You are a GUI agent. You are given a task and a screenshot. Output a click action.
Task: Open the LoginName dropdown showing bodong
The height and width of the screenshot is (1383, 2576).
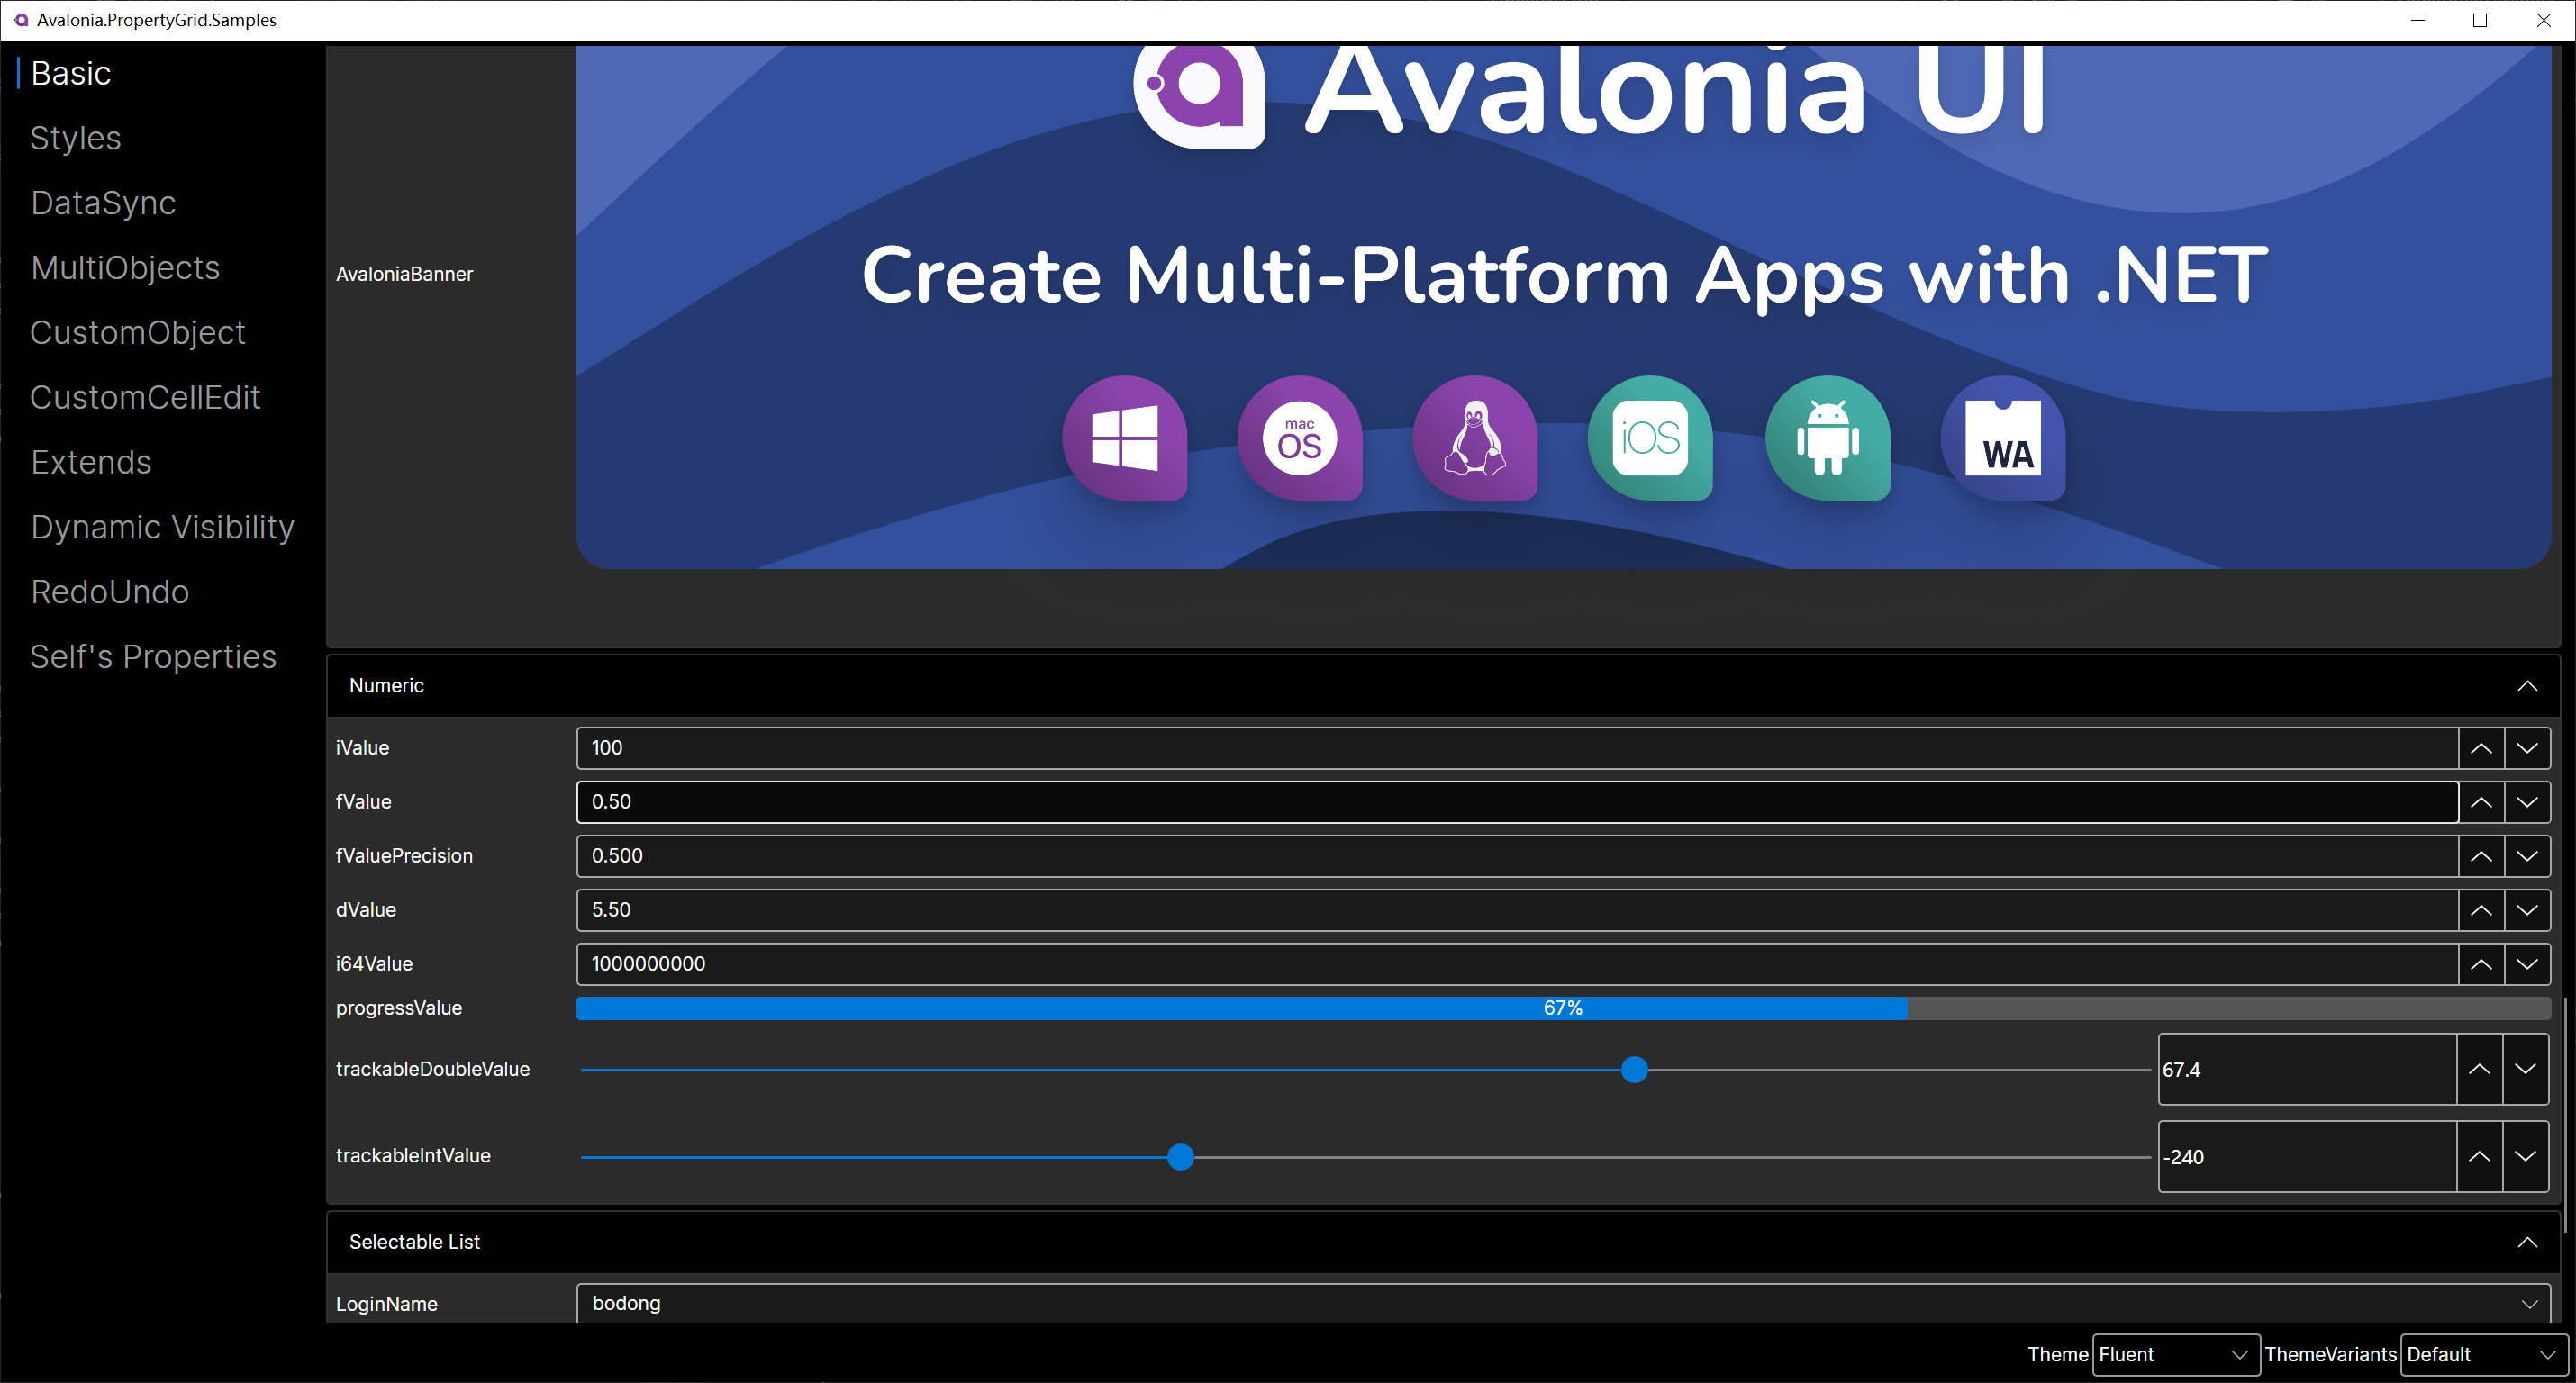(x=1563, y=1303)
